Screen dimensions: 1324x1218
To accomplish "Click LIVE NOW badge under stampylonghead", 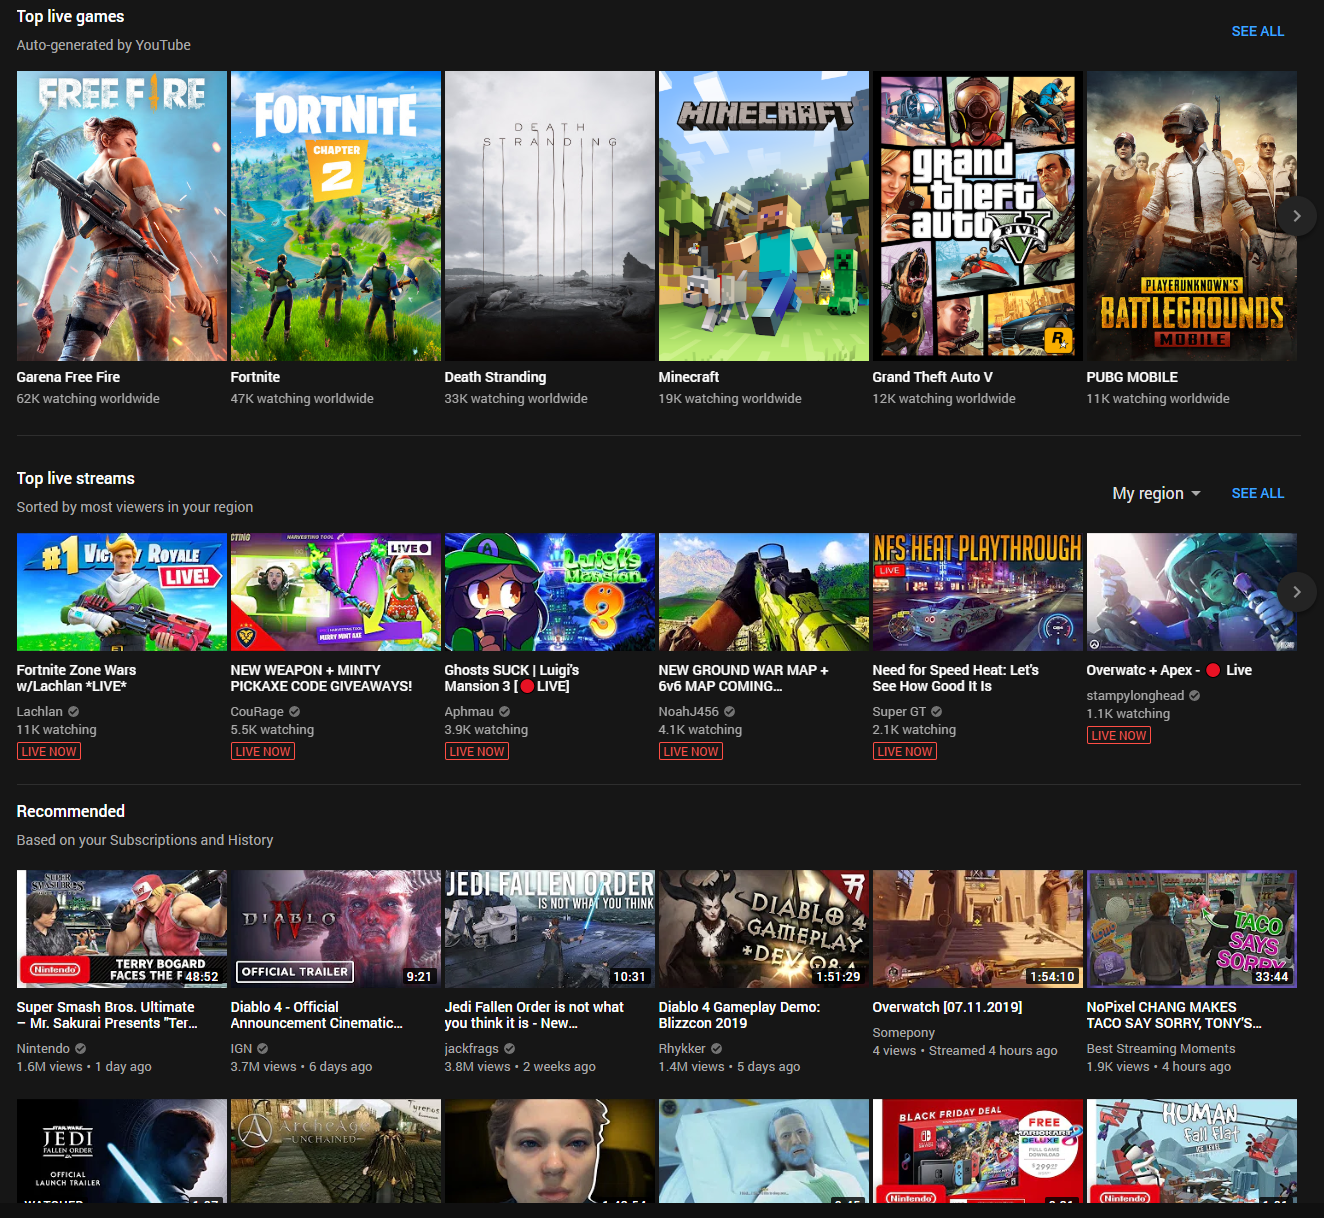I will click(x=1119, y=735).
